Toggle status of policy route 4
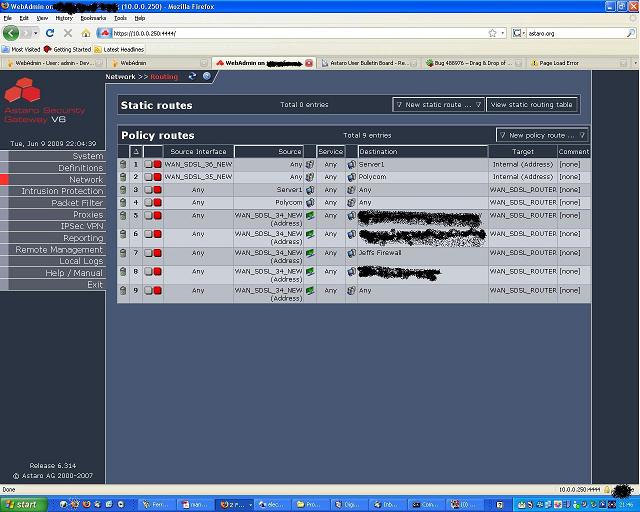This screenshot has width=640, height=512. 153,202
